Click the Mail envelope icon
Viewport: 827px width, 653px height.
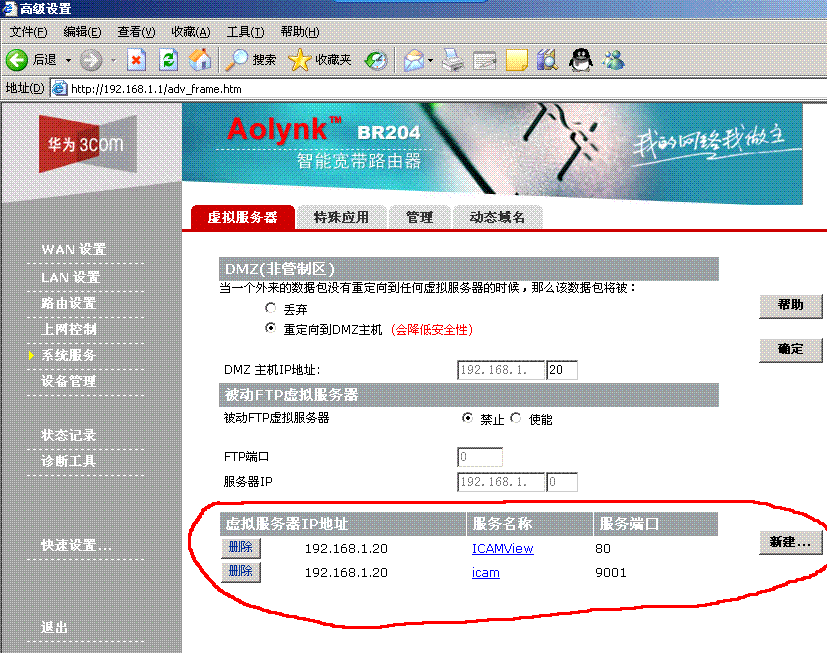pyautogui.click(x=415, y=60)
